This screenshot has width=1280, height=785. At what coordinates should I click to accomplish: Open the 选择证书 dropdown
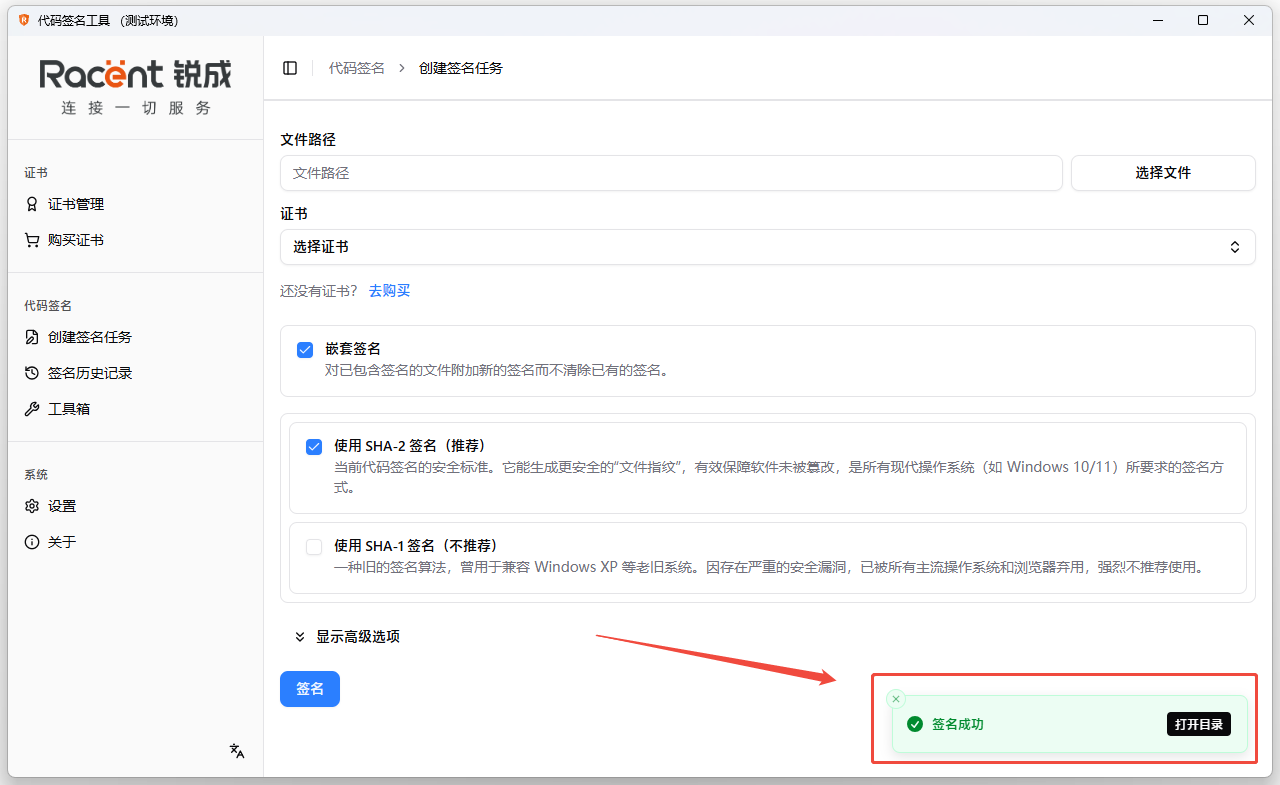click(767, 247)
